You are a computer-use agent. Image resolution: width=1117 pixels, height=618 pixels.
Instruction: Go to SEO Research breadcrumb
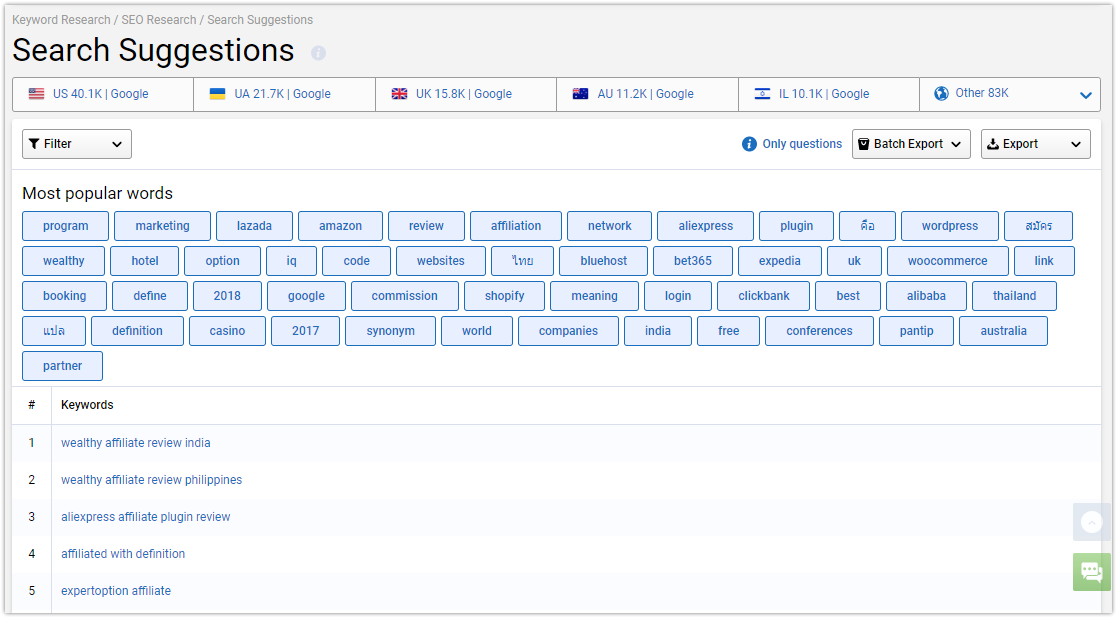pos(159,20)
